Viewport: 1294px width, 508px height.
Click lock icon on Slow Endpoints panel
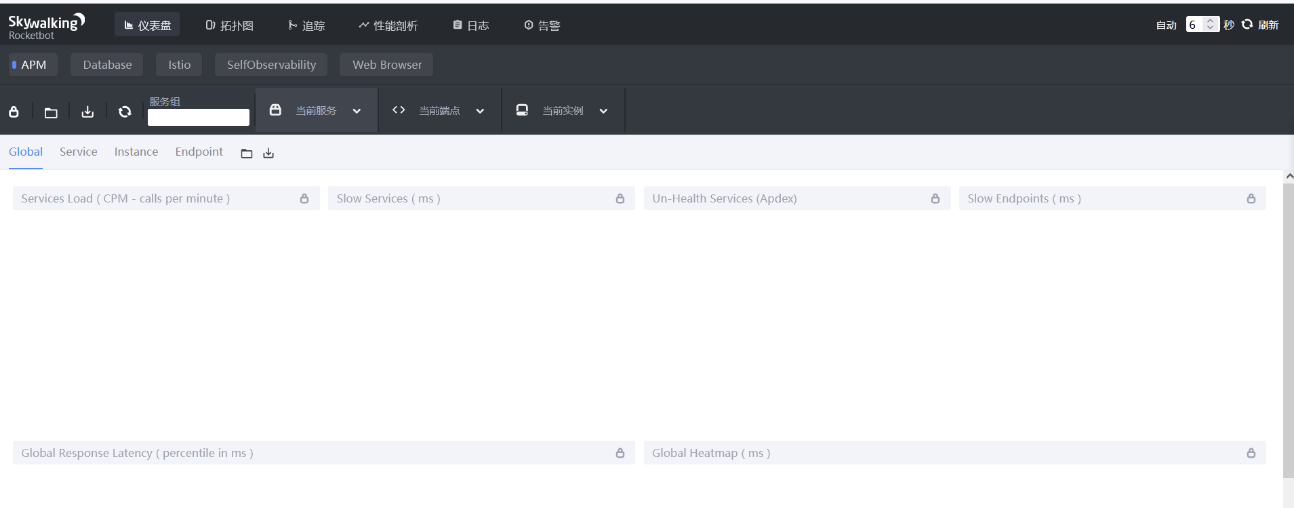coord(1251,199)
